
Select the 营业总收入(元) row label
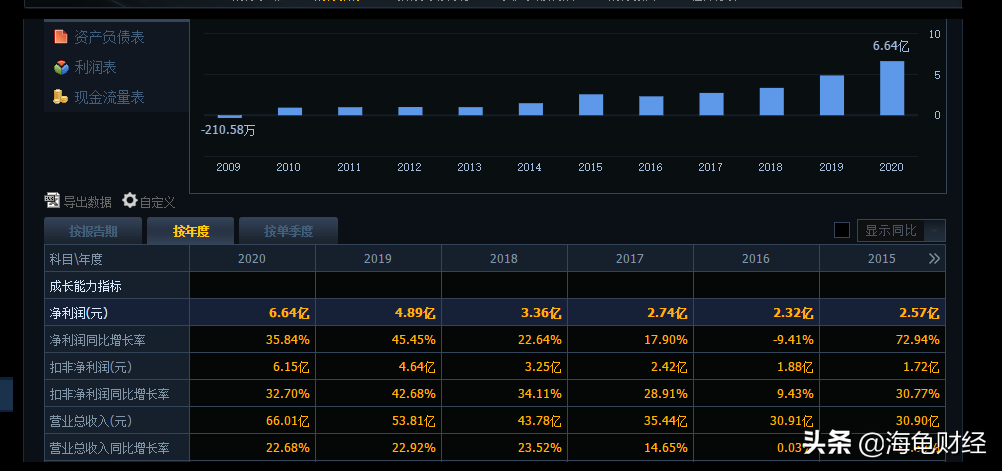click(116, 421)
